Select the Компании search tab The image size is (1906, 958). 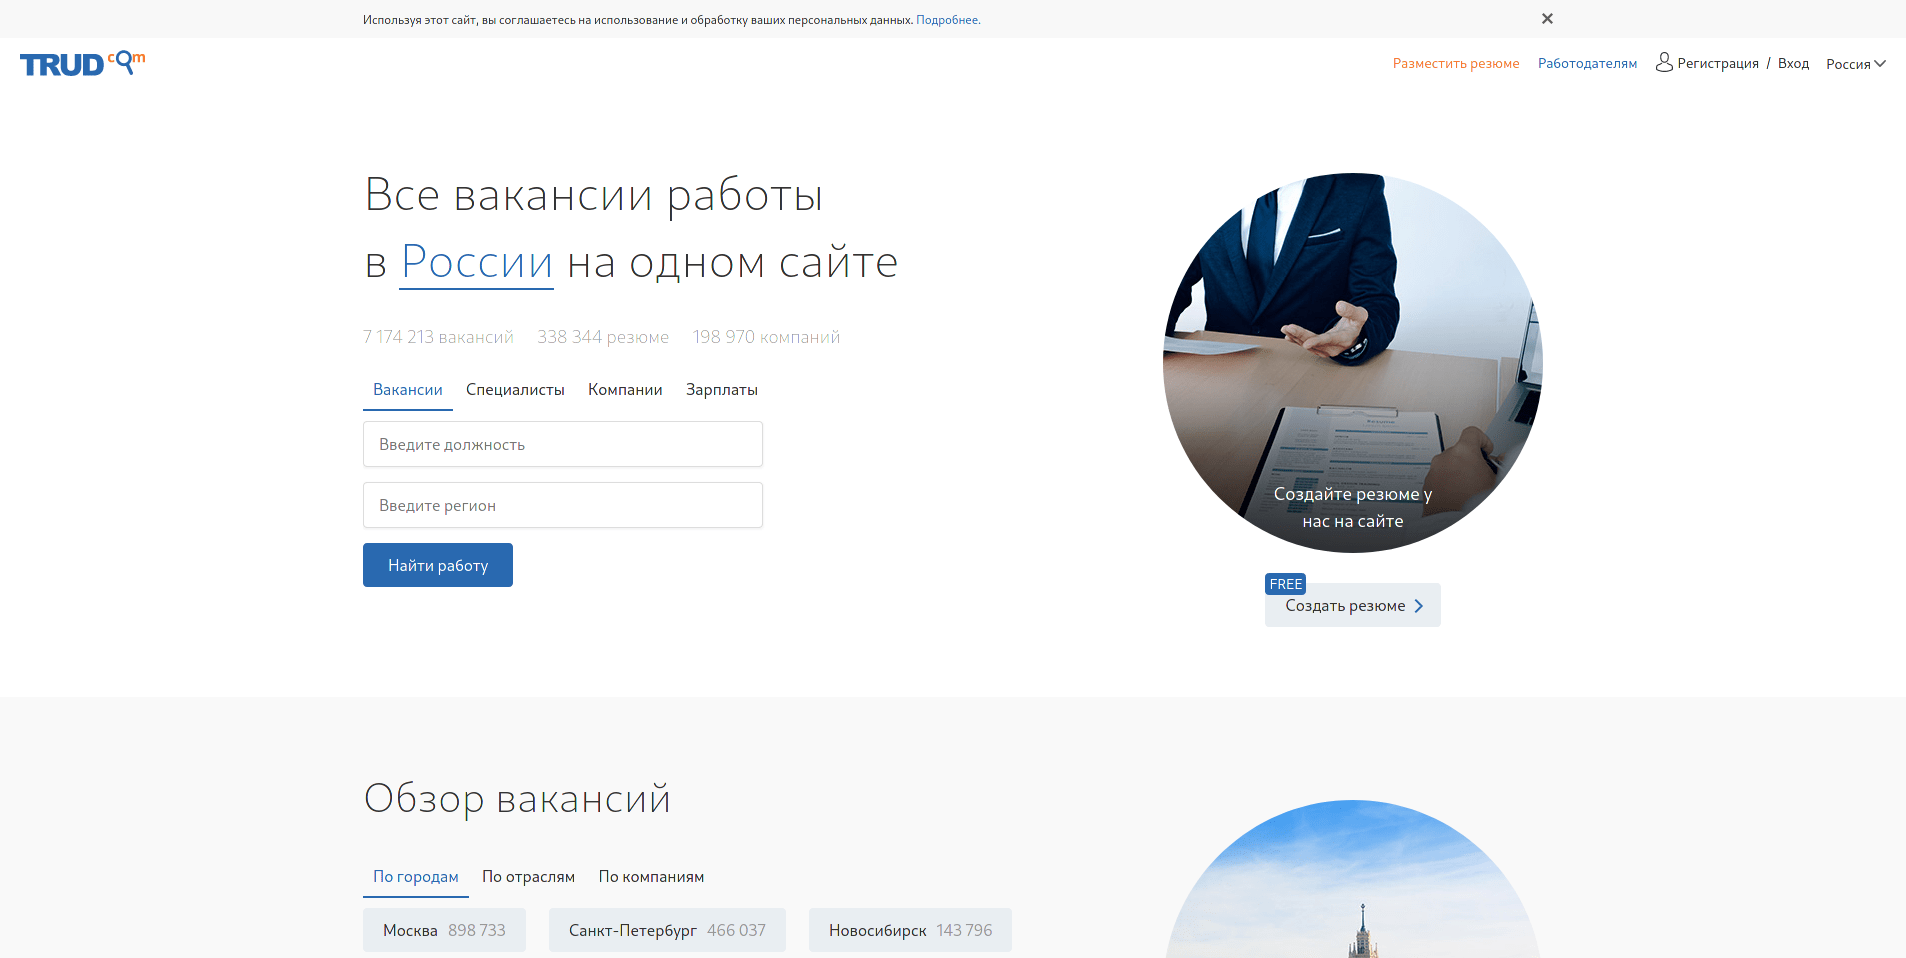(x=625, y=390)
